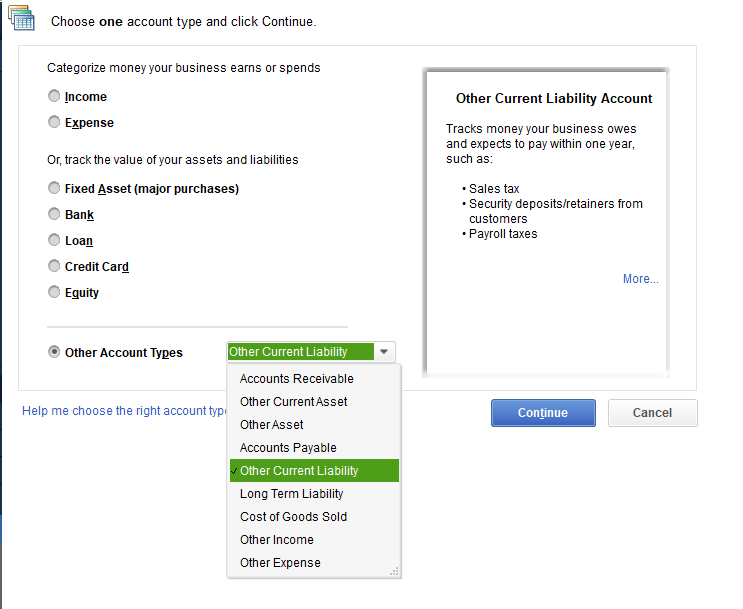Pick Cost of Goods Sold
Screen dimensions: 743x609
[x=293, y=517]
